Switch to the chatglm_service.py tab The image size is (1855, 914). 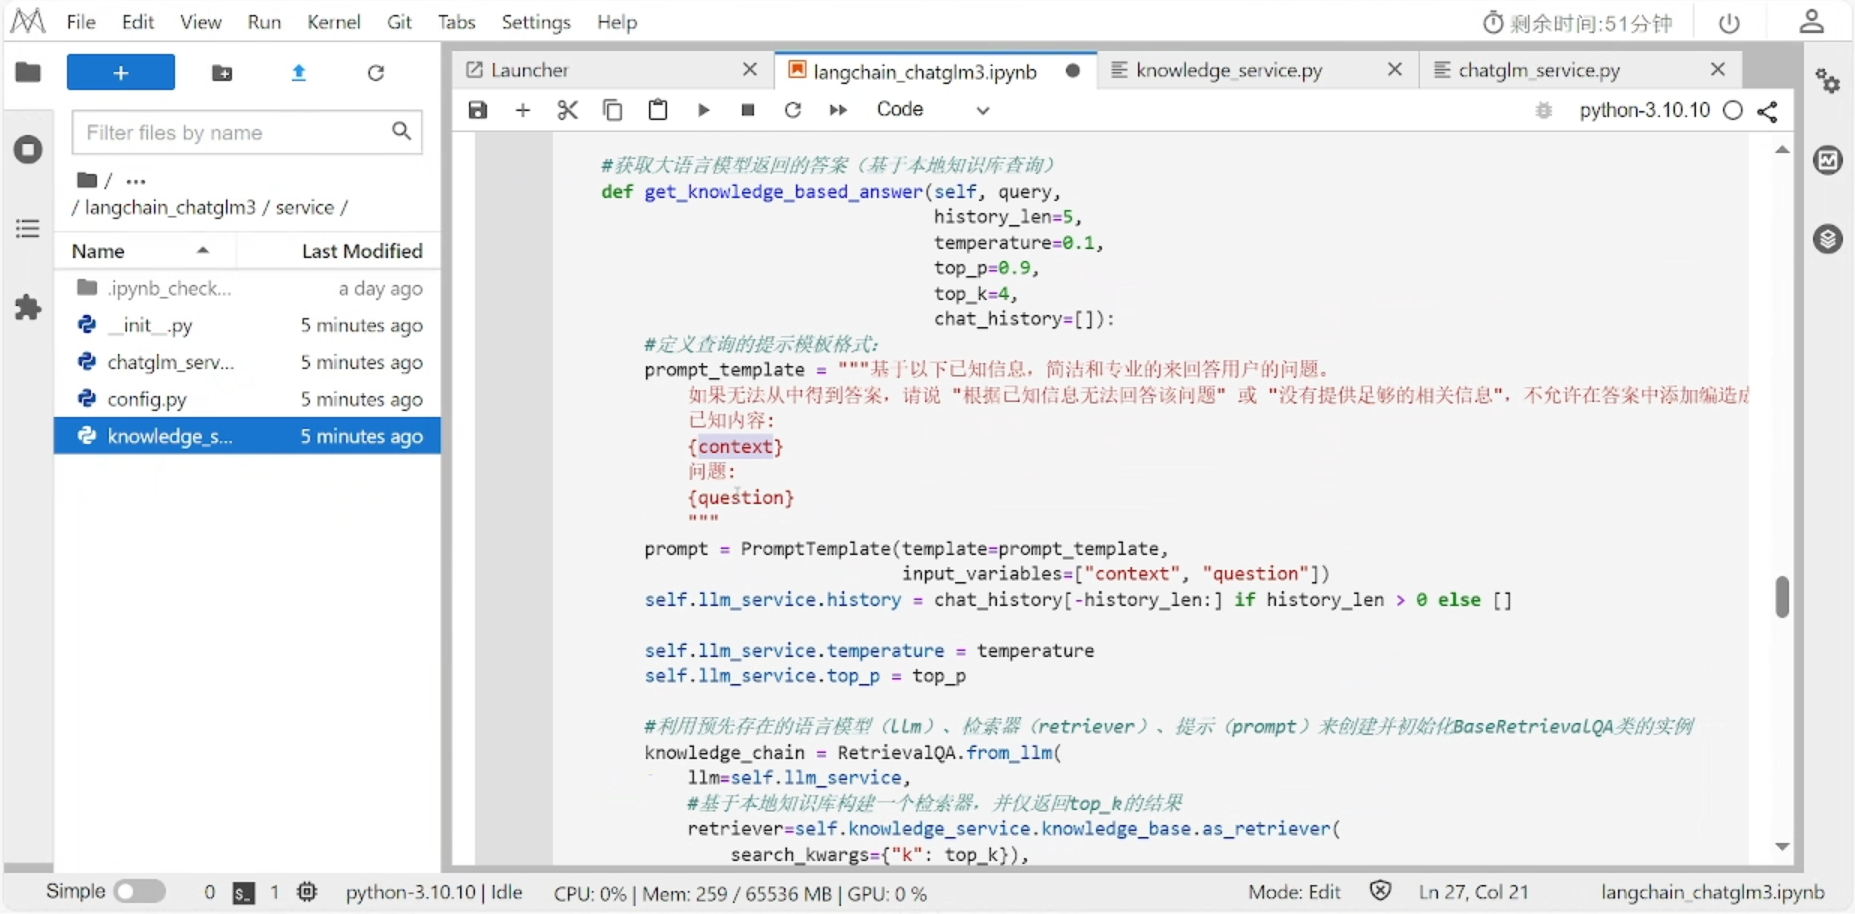click(x=1538, y=70)
